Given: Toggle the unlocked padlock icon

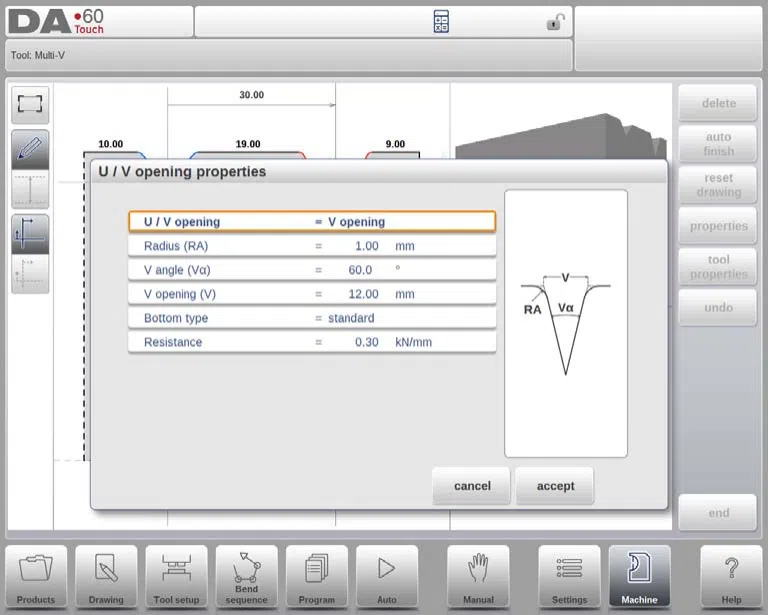Looking at the screenshot, I should coord(555,22).
